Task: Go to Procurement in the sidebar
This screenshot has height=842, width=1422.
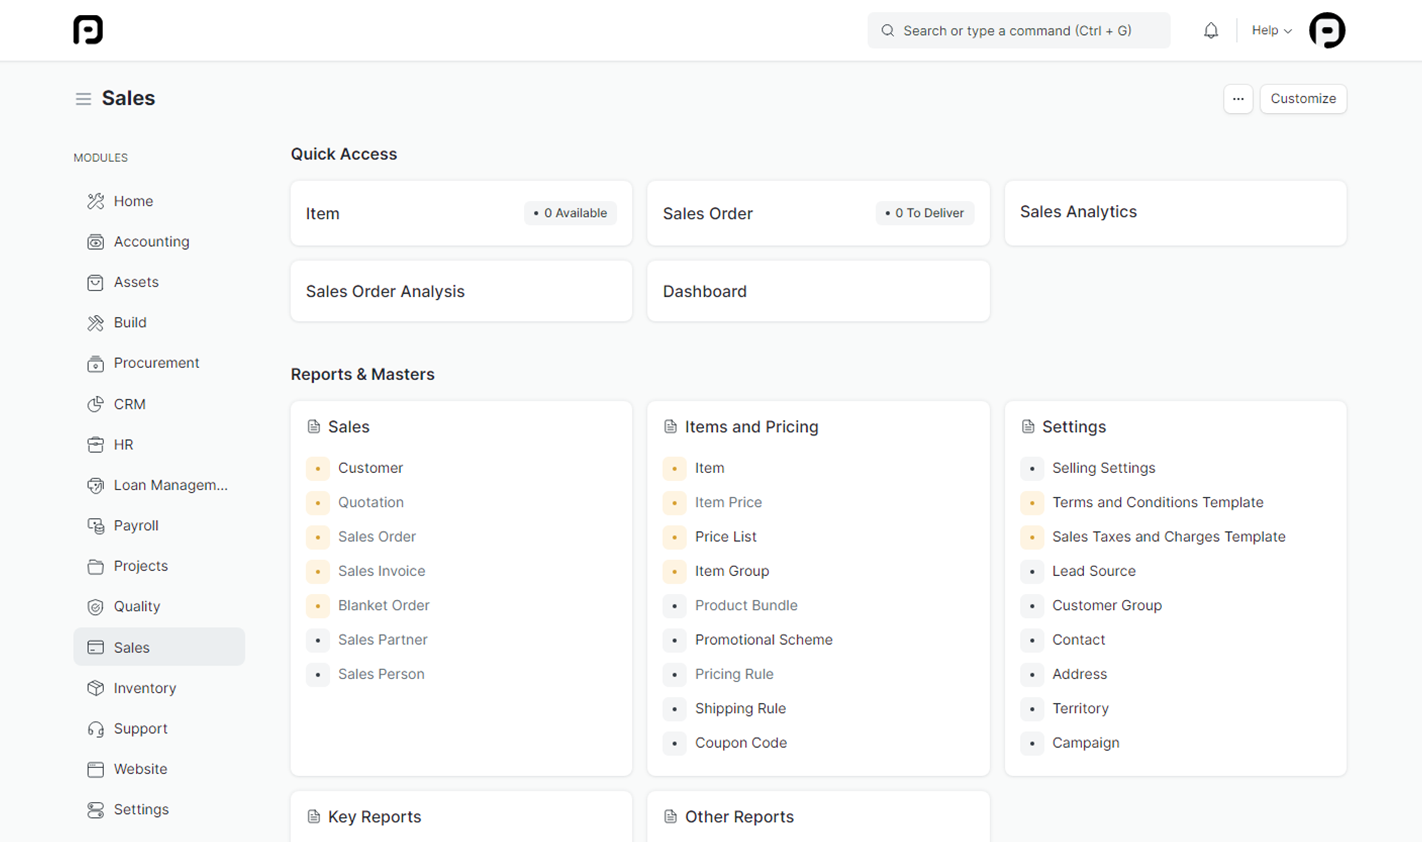Action: (156, 363)
